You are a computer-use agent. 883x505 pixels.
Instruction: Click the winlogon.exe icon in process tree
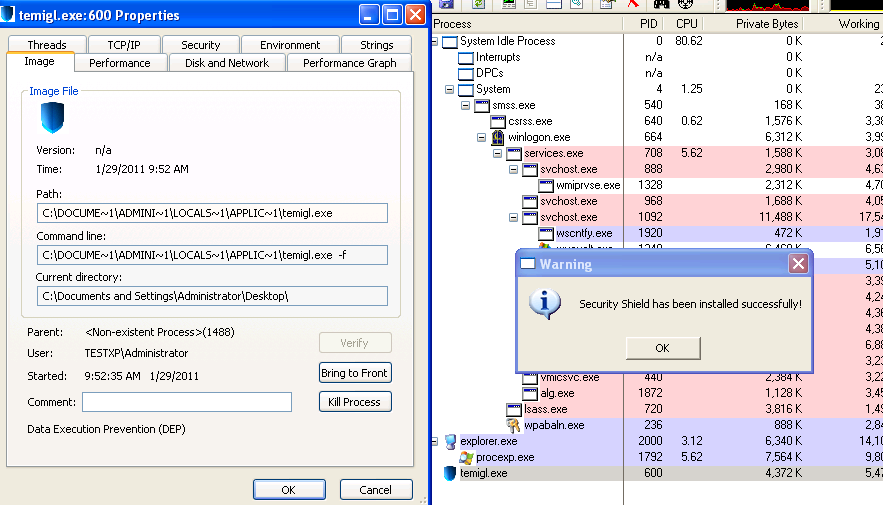[x=497, y=137]
